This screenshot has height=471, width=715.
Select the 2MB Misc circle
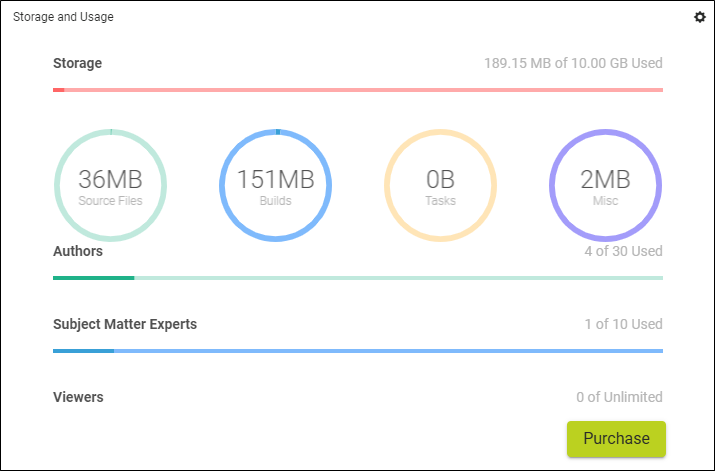(x=606, y=186)
